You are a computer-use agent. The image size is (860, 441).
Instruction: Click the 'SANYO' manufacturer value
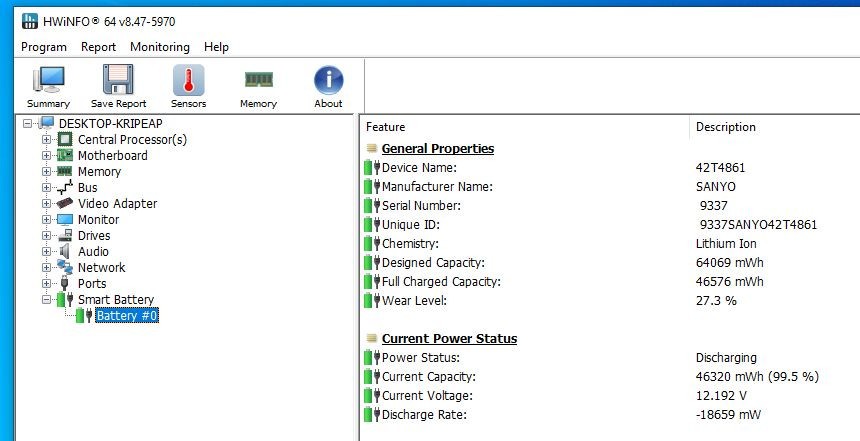(x=716, y=186)
